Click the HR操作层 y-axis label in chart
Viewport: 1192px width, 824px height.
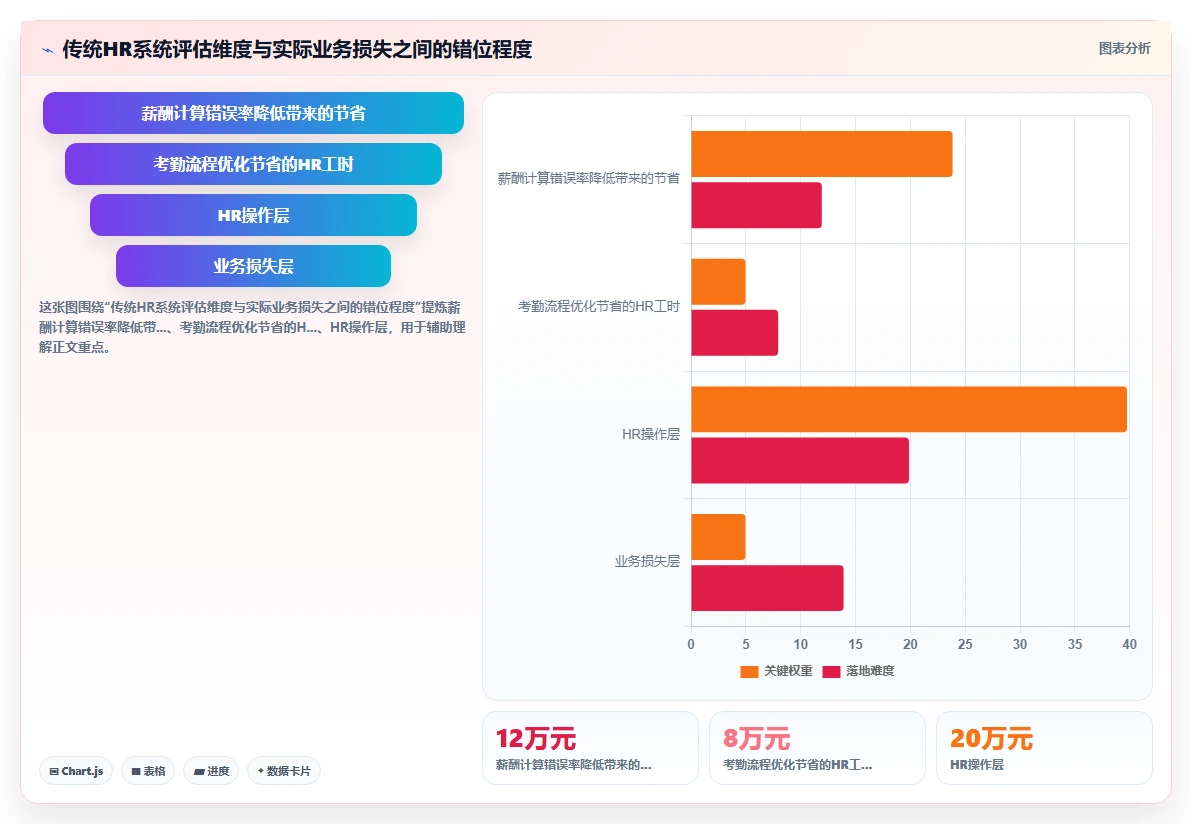pyautogui.click(x=651, y=434)
